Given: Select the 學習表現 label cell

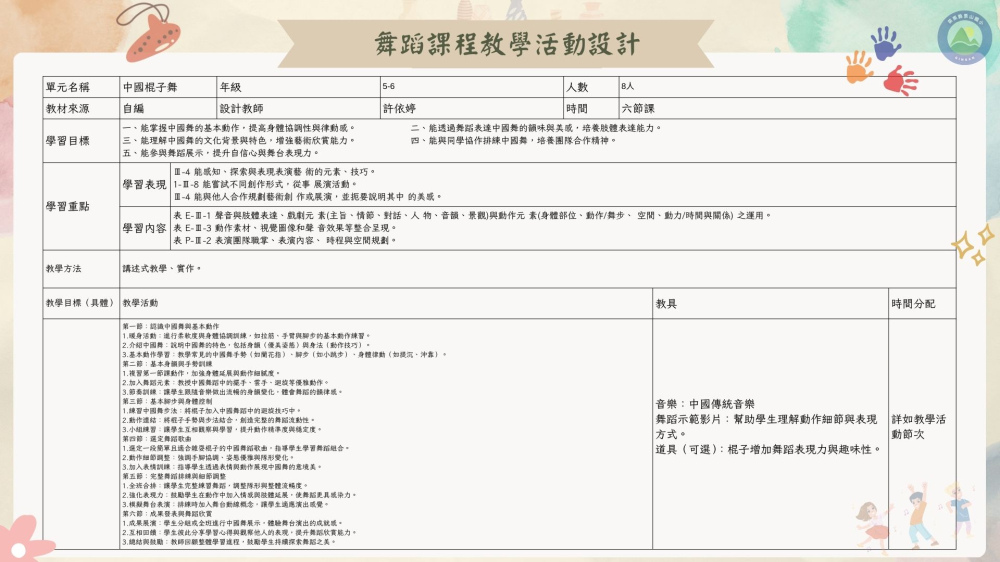Looking at the screenshot, I should point(145,184).
